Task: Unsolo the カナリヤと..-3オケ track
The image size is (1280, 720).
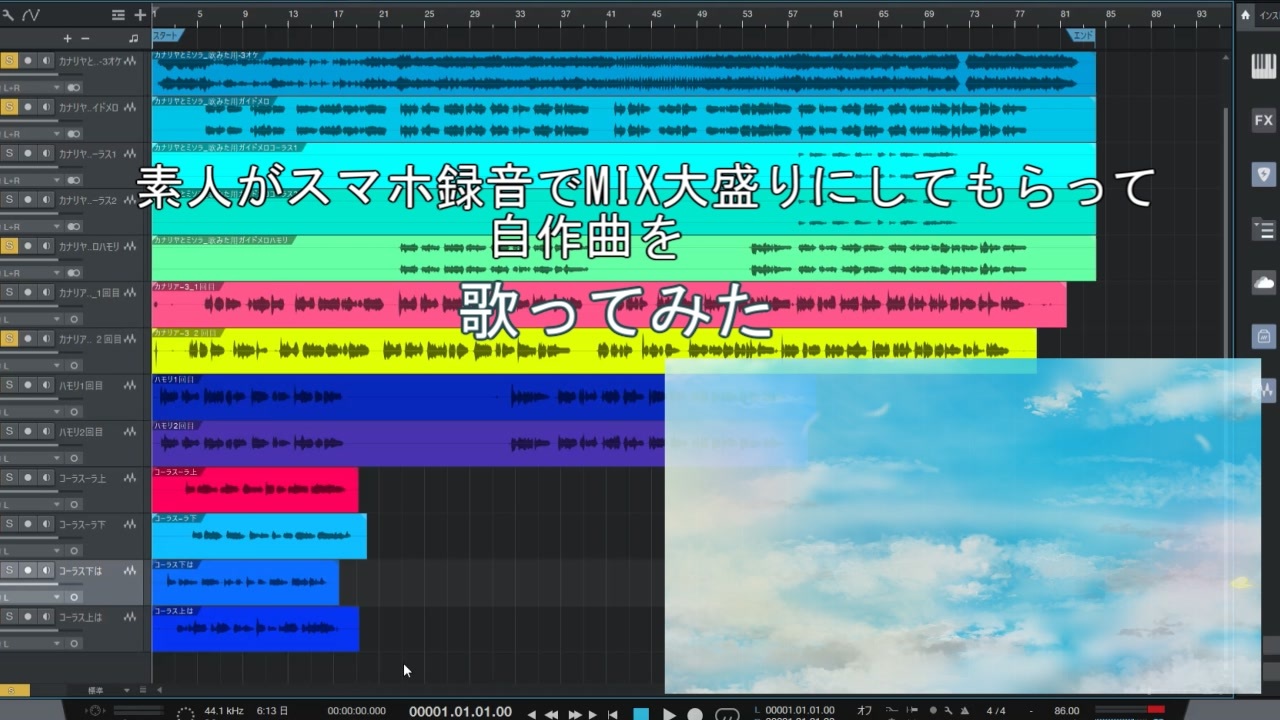Action: (9, 60)
